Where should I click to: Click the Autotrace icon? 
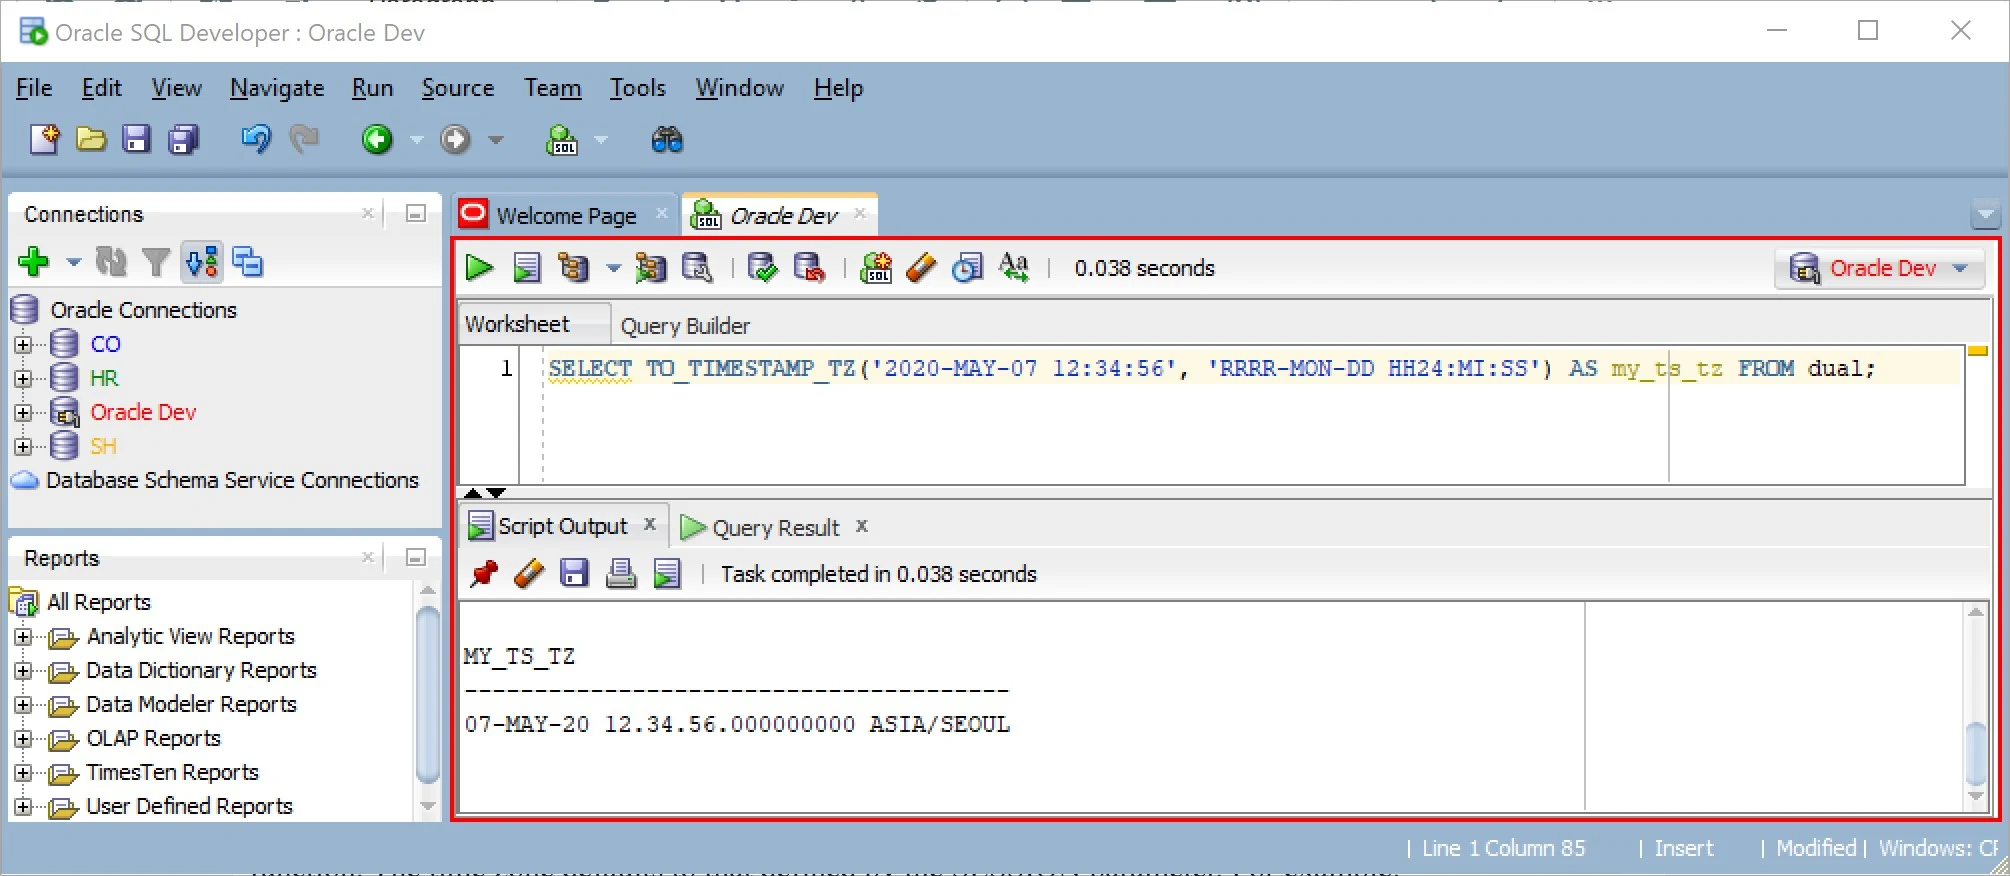(x=650, y=268)
